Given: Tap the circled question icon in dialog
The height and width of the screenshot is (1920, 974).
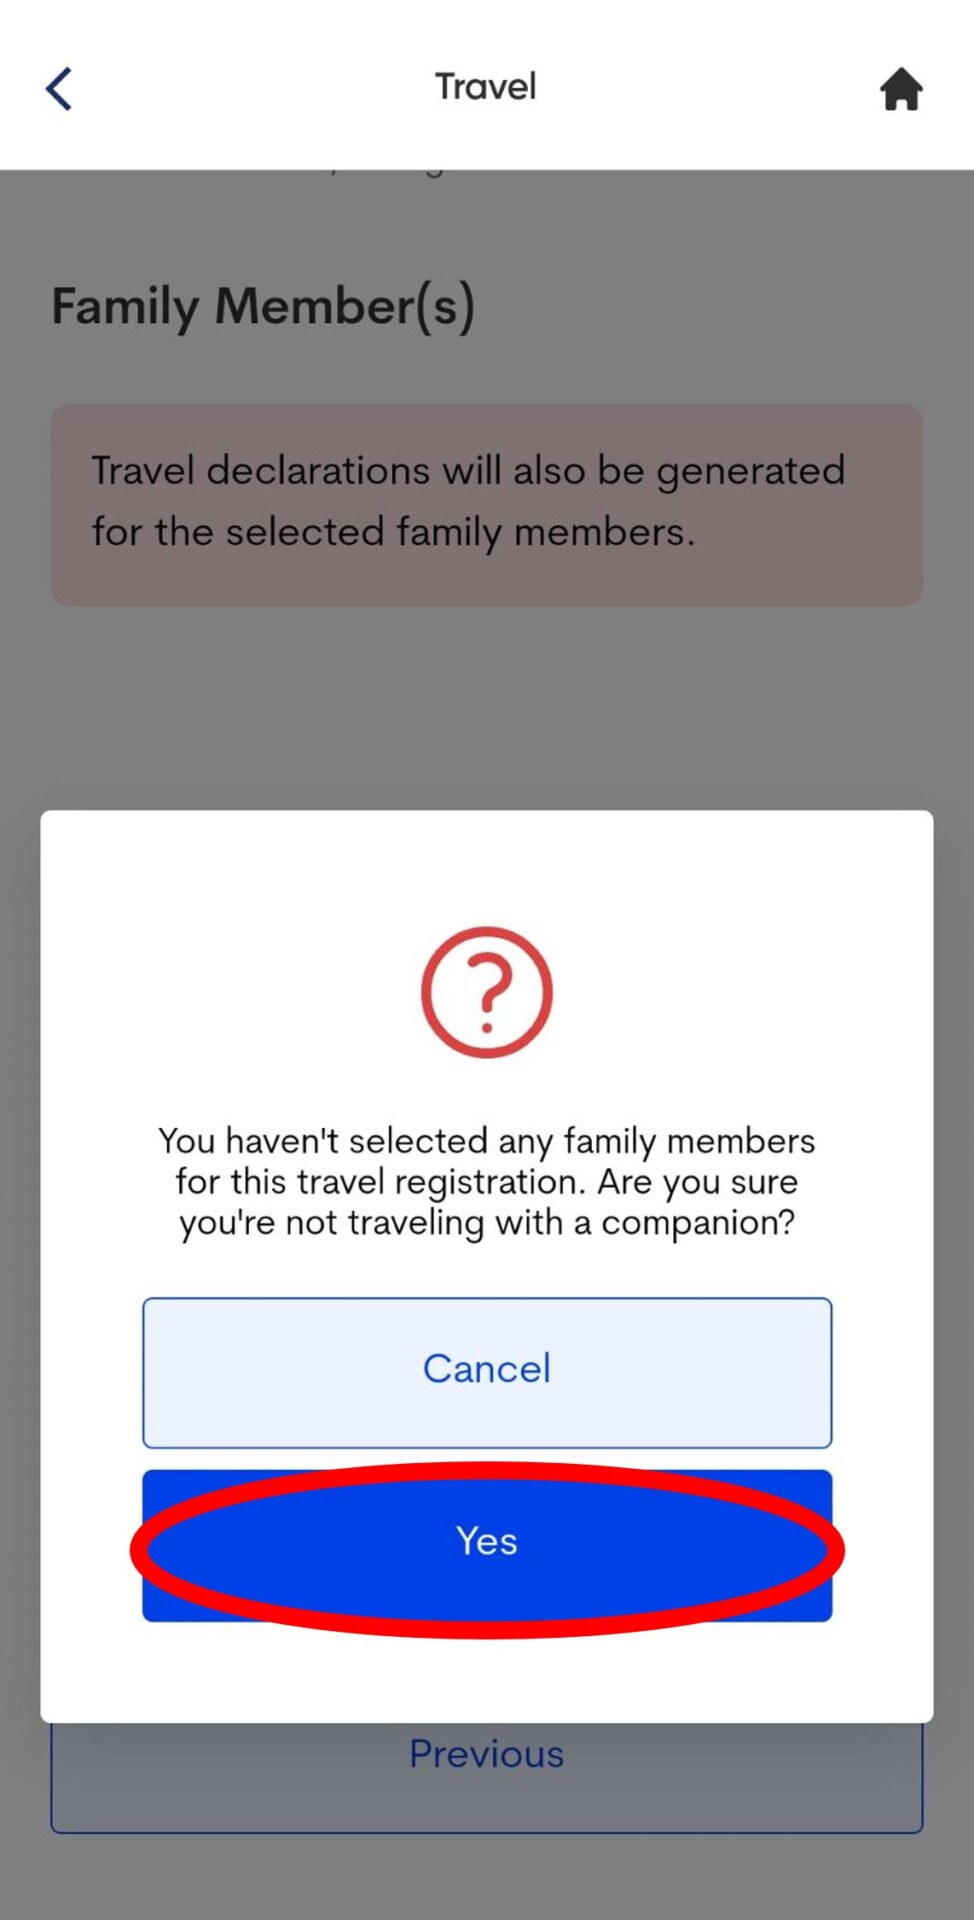Looking at the screenshot, I should click(x=487, y=992).
